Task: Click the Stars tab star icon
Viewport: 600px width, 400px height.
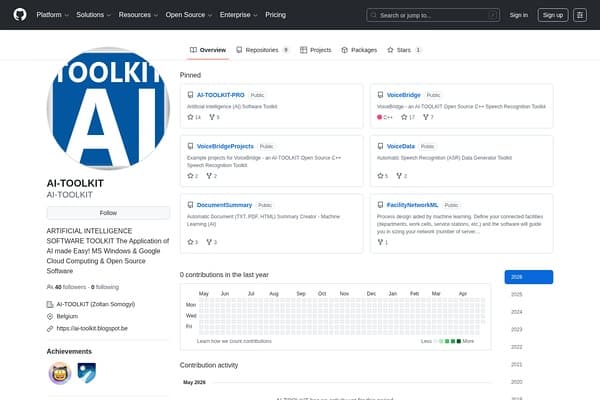Action: pyautogui.click(x=390, y=50)
